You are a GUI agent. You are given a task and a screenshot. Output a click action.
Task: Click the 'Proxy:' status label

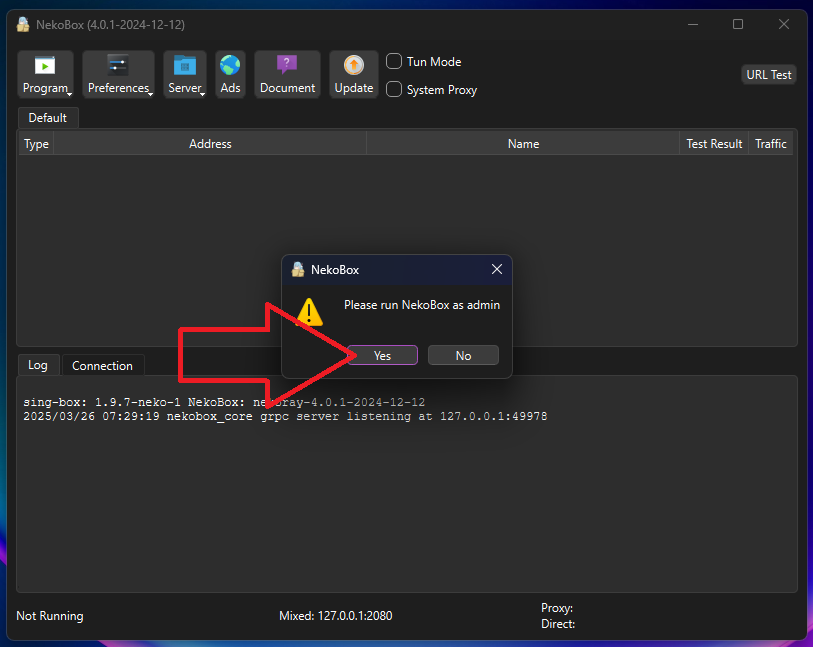click(x=557, y=608)
